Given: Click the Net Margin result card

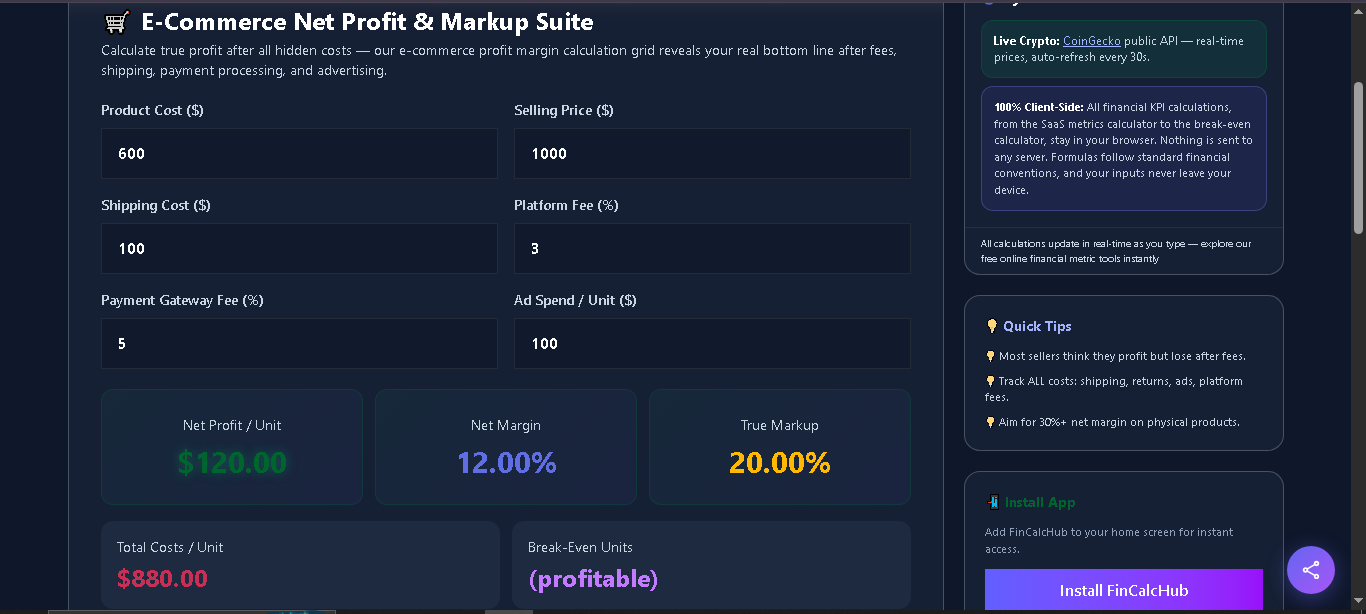Looking at the screenshot, I should click(x=506, y=447).
